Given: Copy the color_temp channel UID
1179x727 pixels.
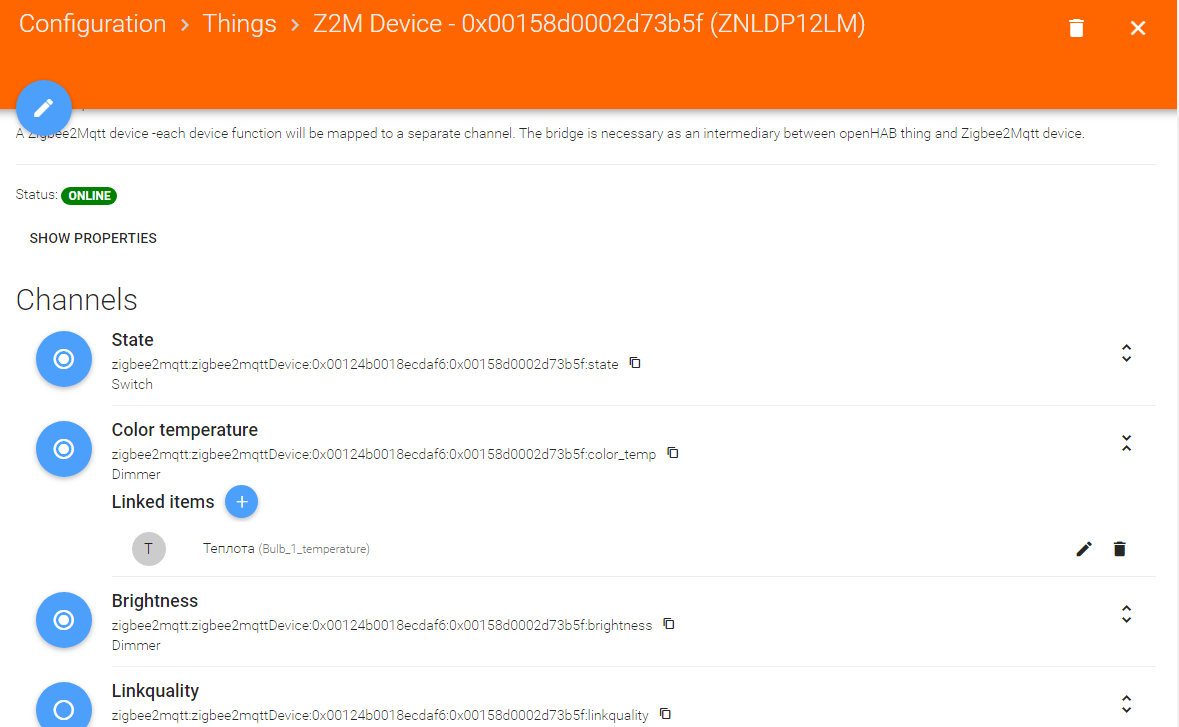Looking at the screenshot, I should click(x=672, y=453).
